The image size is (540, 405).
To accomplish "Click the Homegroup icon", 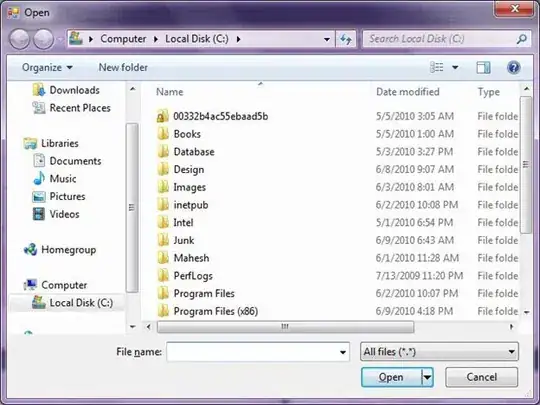I will [x=30, y=249].
